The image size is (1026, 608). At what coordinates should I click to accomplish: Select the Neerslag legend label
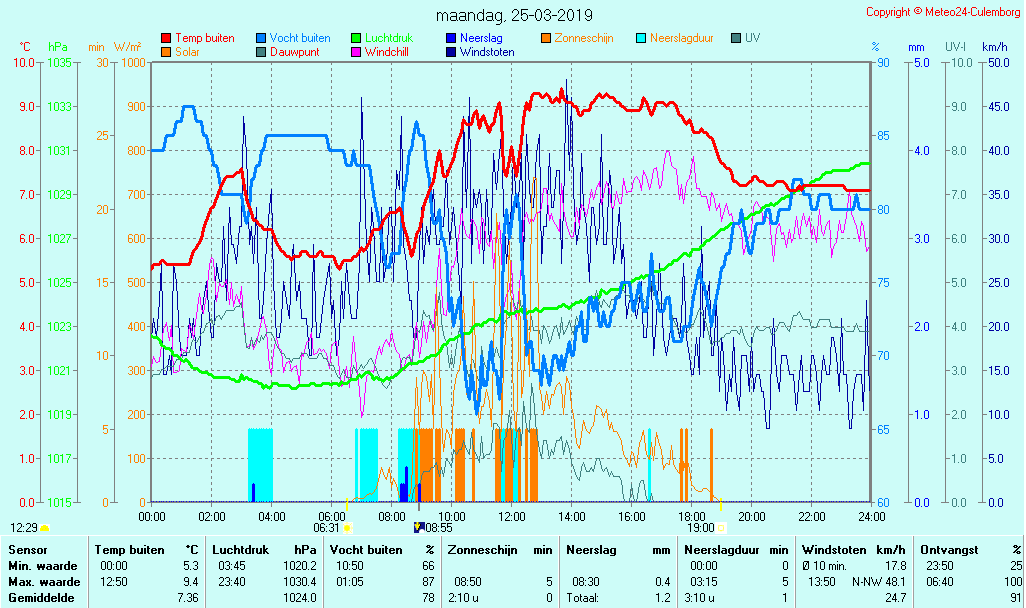[x=480, y=38]
